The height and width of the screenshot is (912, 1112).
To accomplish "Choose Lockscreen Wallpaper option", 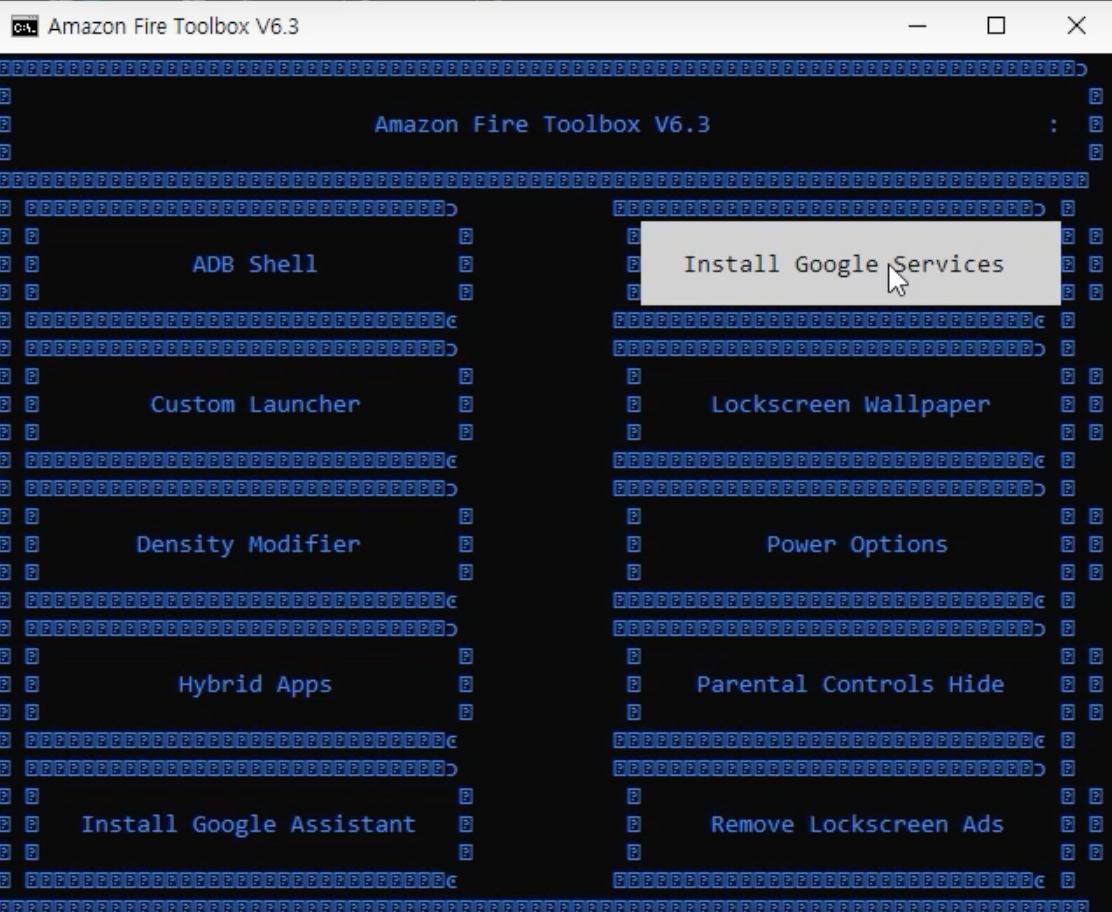I will (850, 404).
